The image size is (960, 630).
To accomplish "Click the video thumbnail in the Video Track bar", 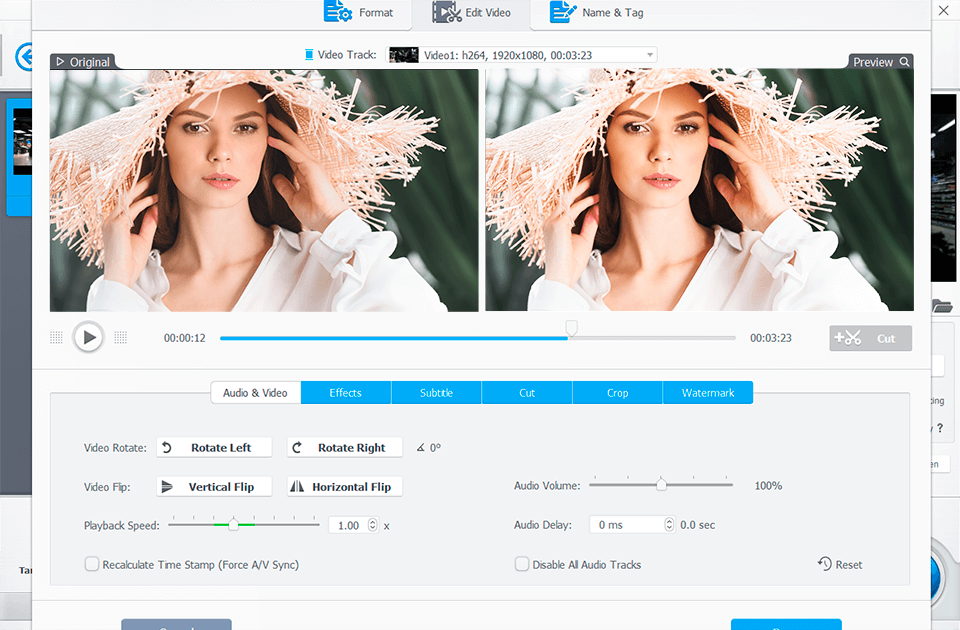I will 403,55.
